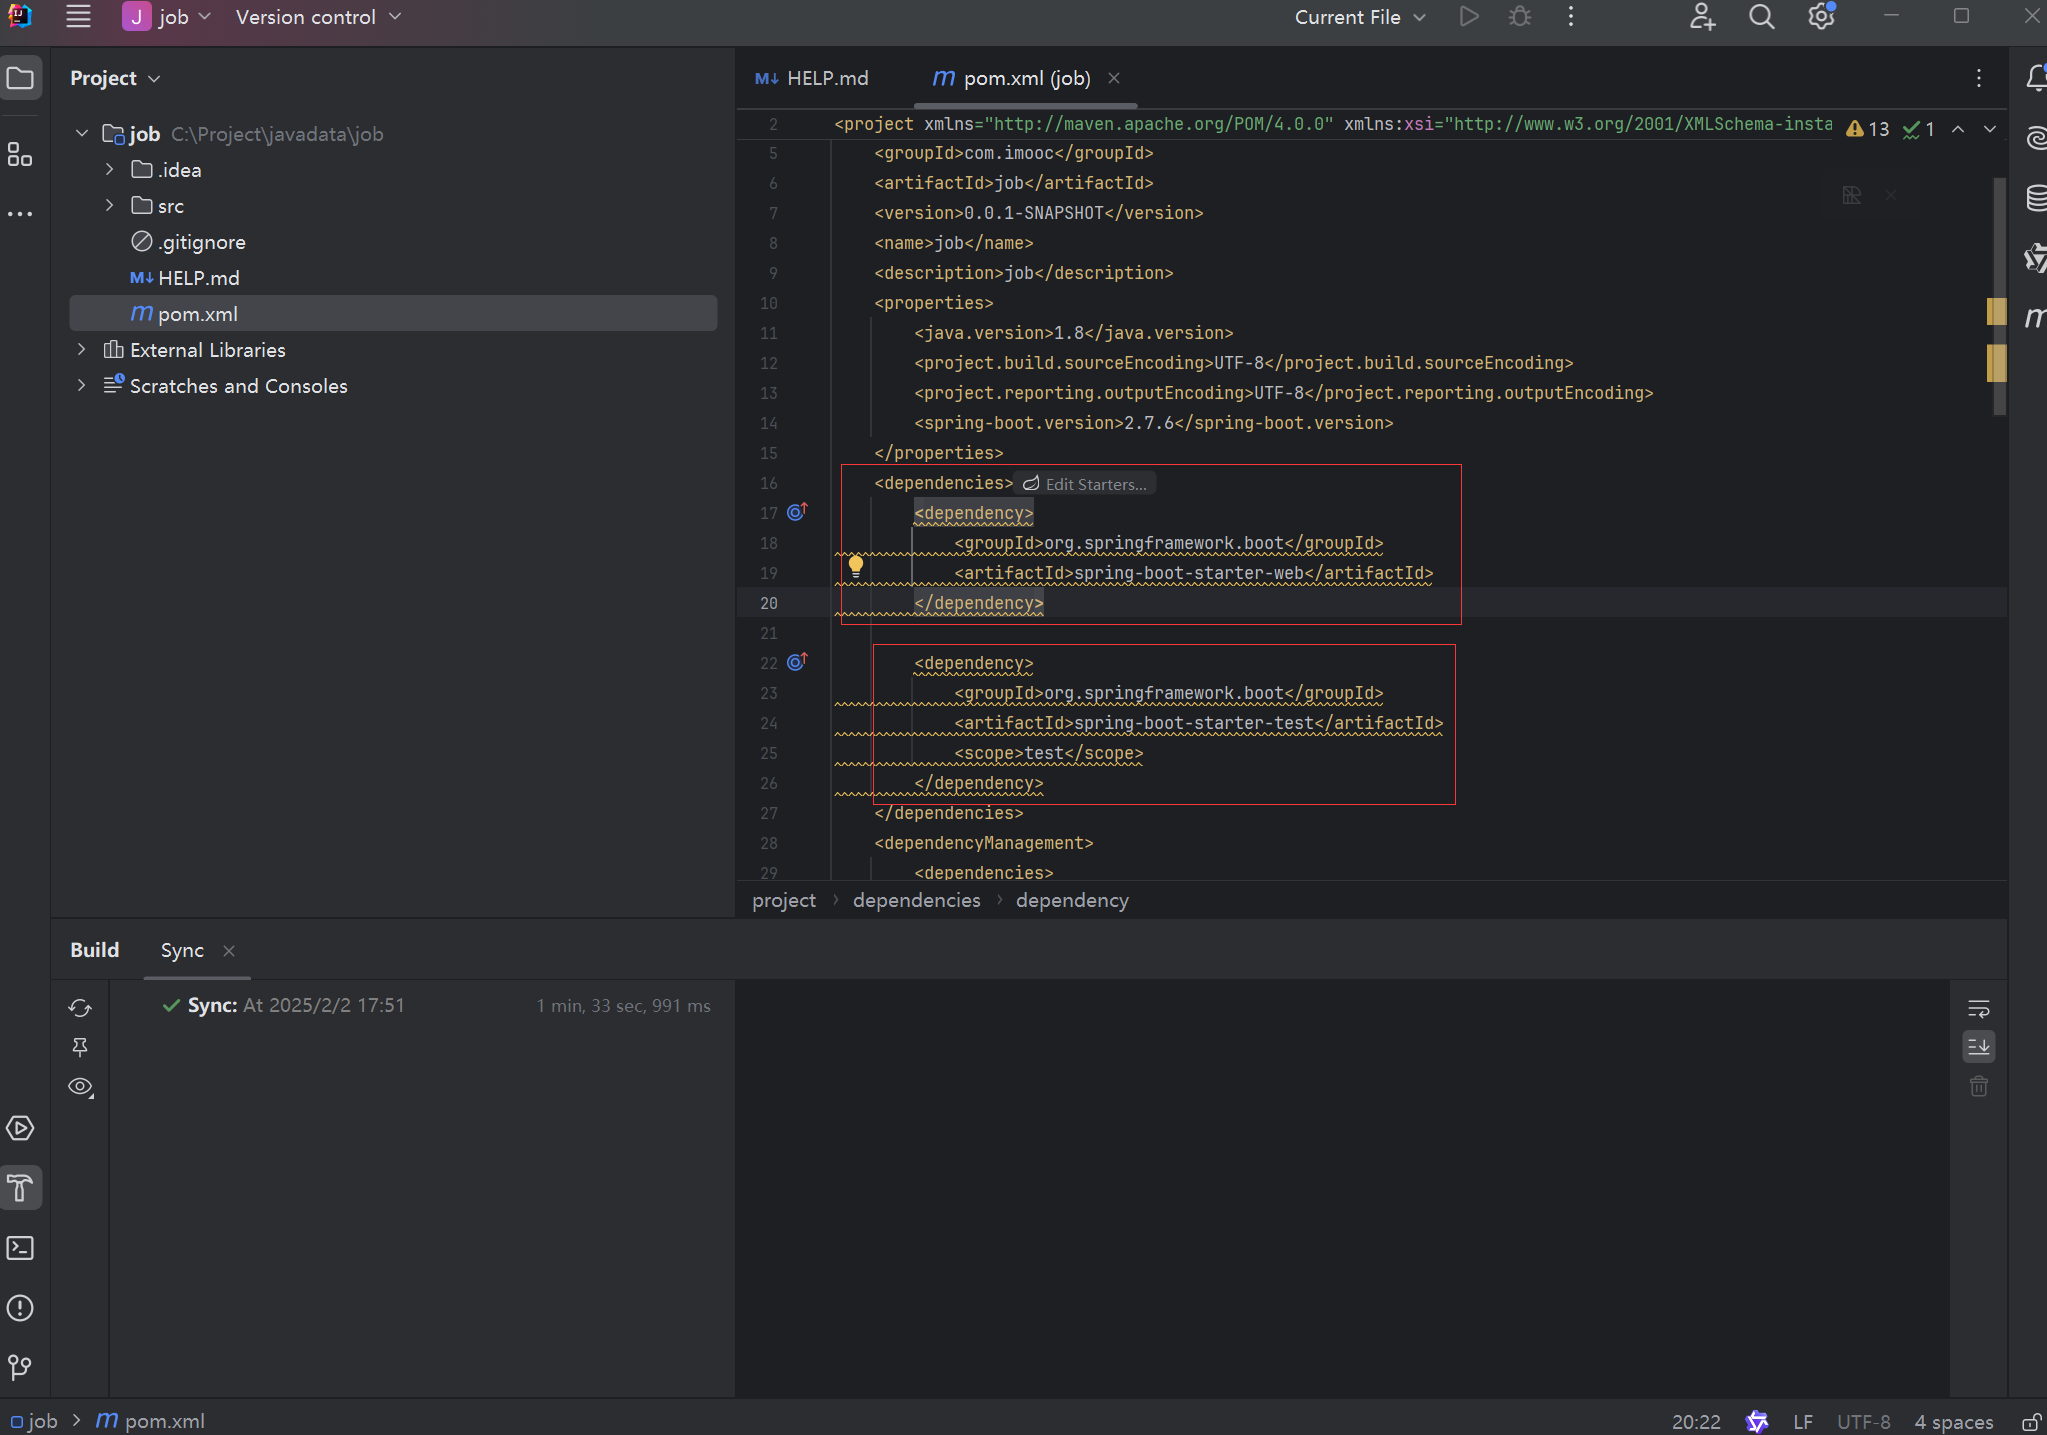The height and width of the screenshot is (1435, 2047).
Task: Open the Project tool window folder icon
Action: point(20,78)
